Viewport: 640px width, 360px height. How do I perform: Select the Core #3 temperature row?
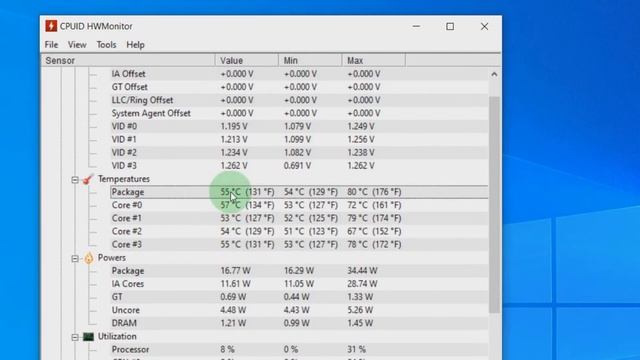299,244
